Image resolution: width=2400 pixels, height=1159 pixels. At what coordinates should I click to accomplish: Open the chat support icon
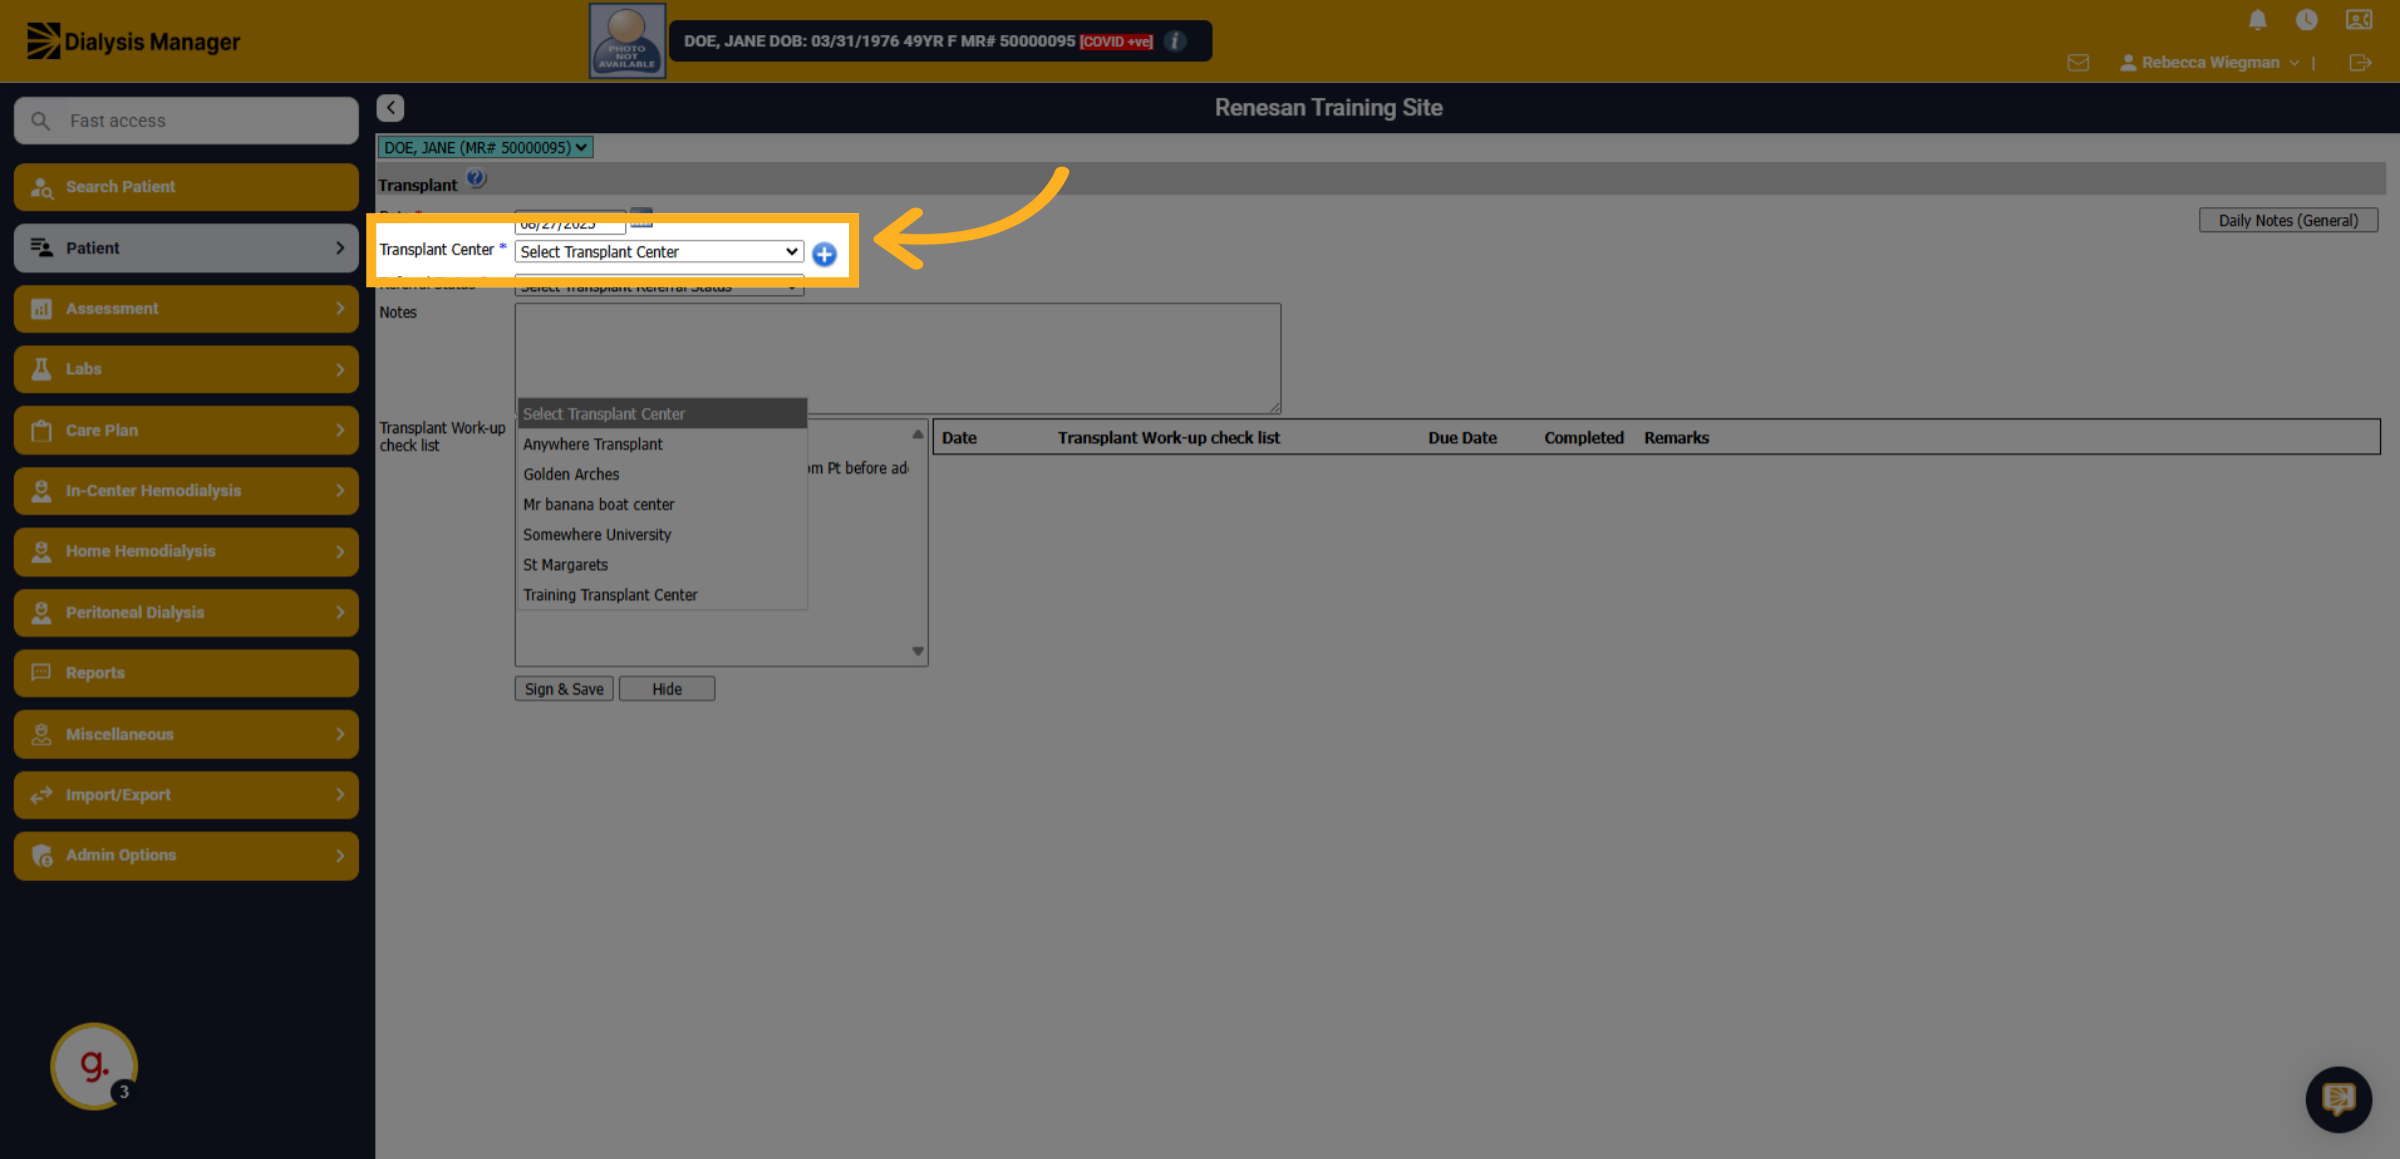click(x=2338, y=1099)
